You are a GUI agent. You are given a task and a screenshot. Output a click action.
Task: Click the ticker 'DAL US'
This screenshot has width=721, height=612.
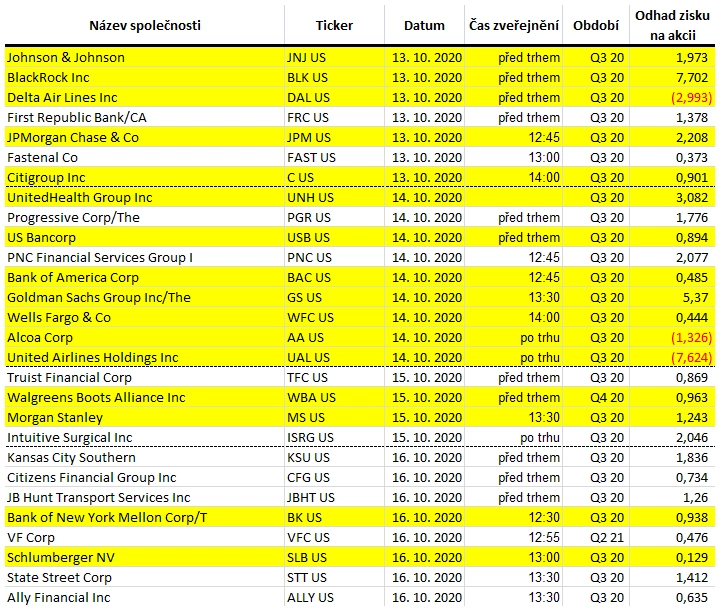pos(308,97)
